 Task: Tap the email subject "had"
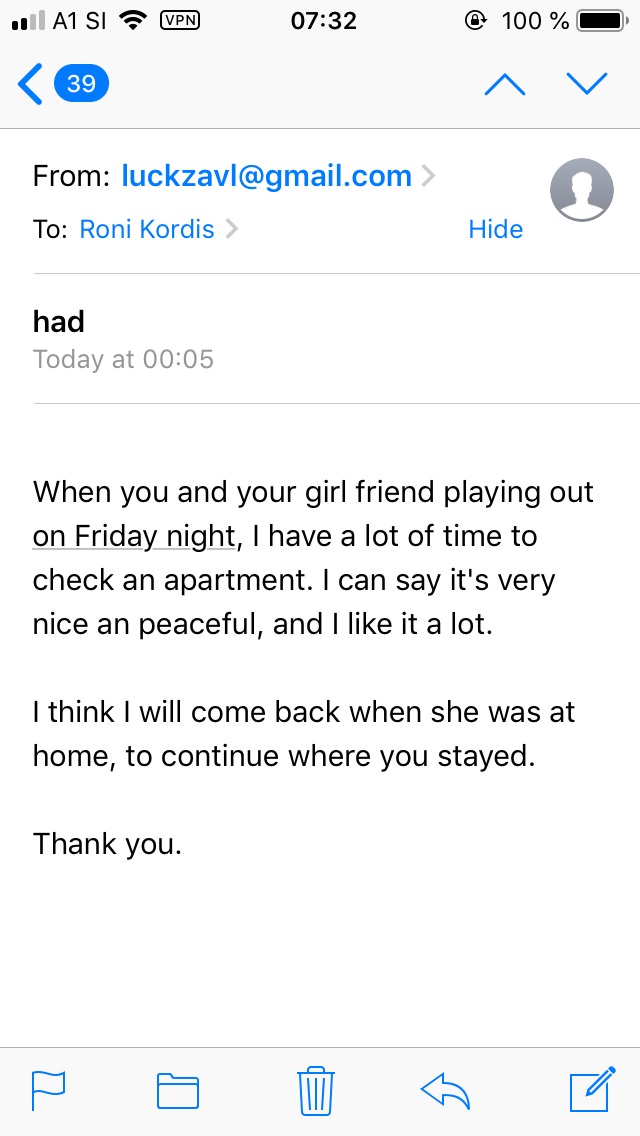click(x=59, y=321)
